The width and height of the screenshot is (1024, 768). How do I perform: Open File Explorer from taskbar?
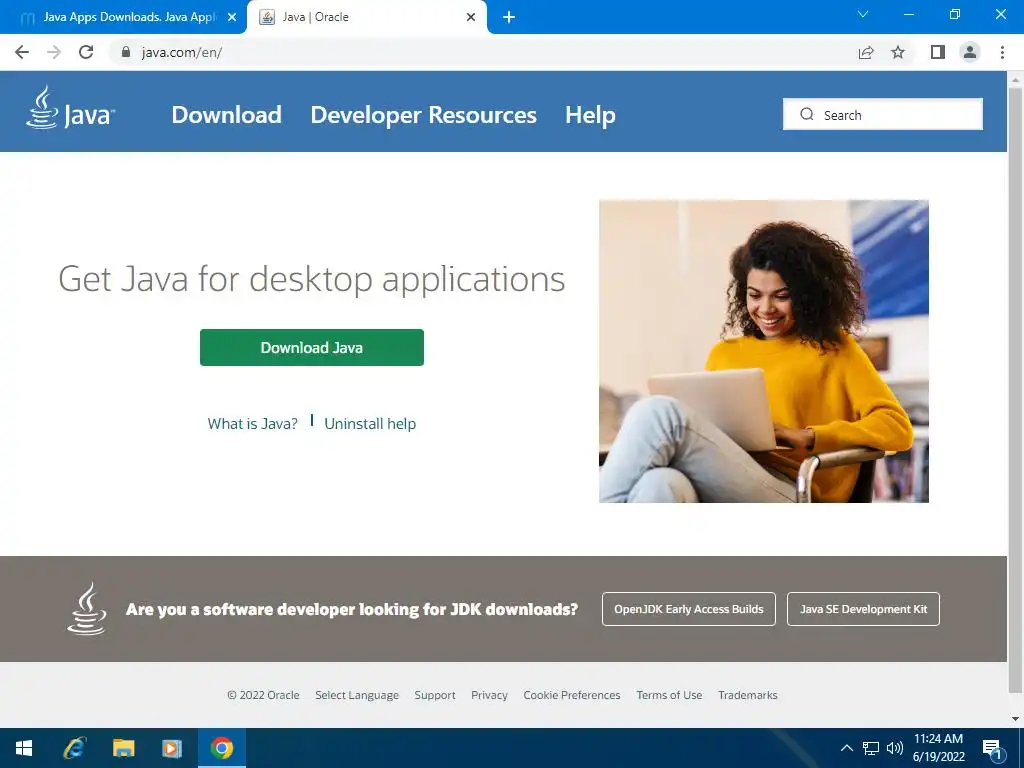pos(123,748)
